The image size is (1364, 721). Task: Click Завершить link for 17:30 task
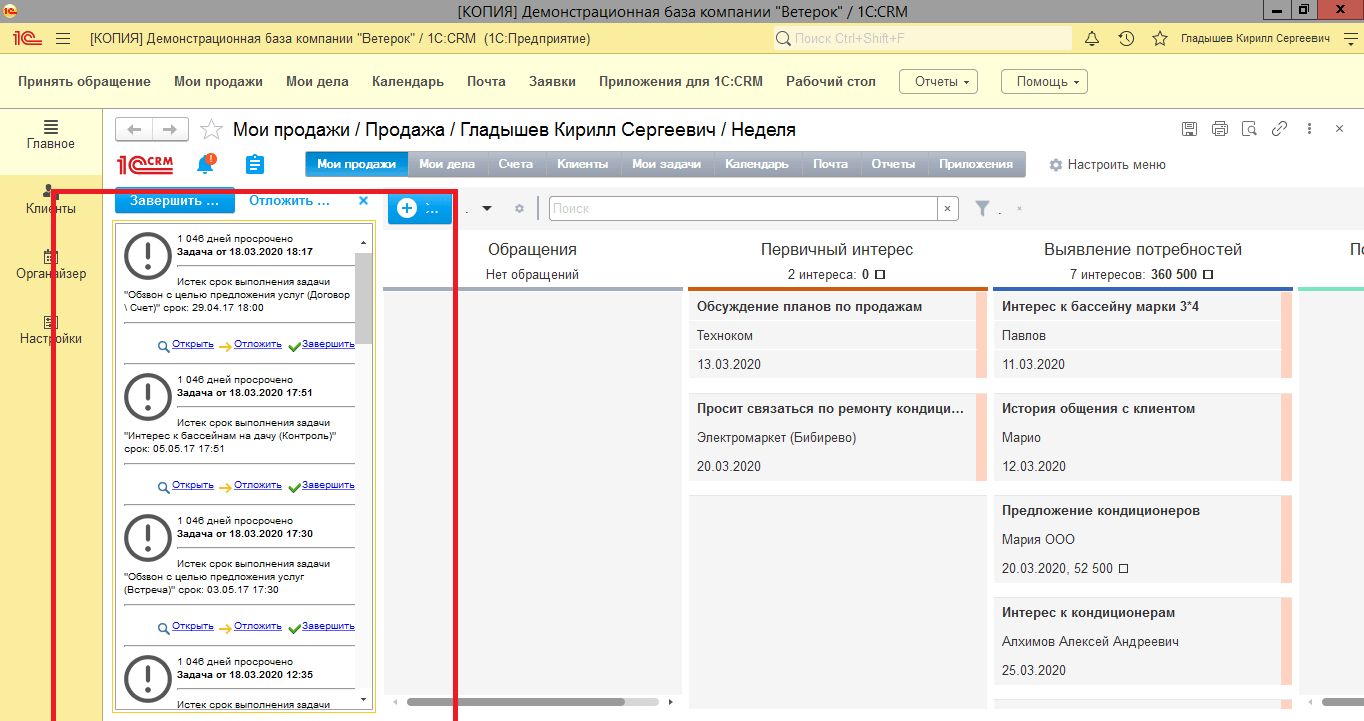click(328, 626)
